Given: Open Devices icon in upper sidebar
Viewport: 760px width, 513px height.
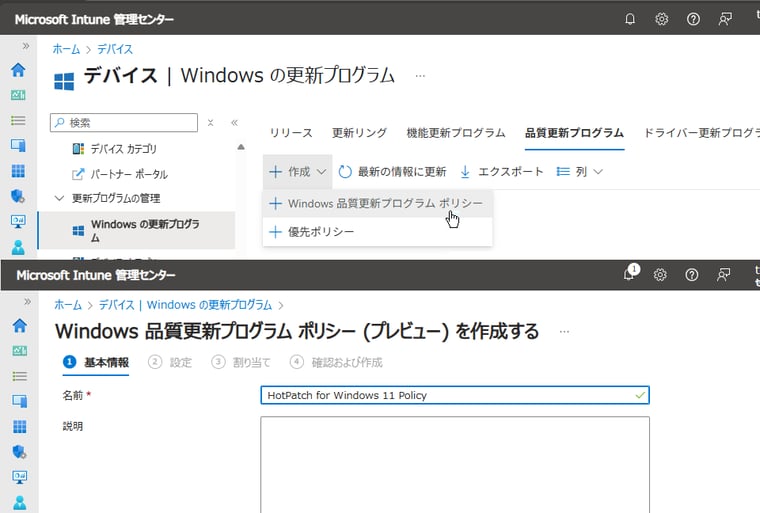Looking at the screenshot, I should [x=18, y=145].
